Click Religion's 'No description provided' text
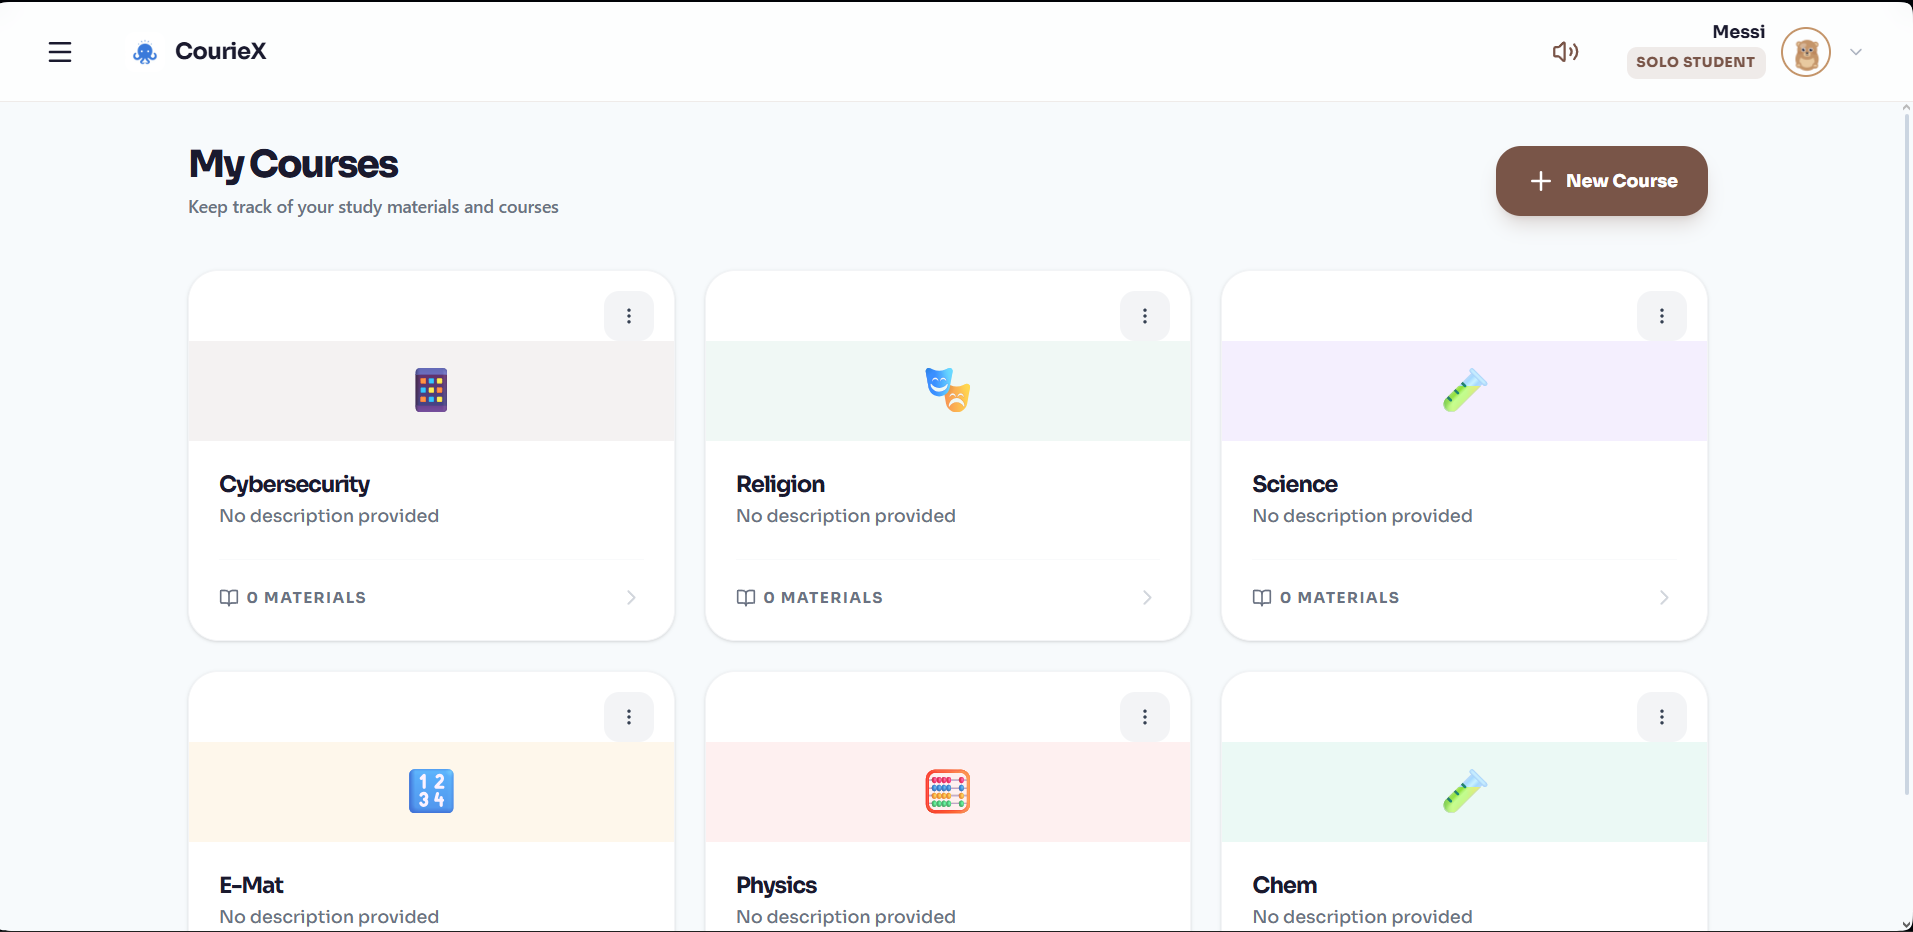The width and height of the screenshot is (1913, 932). tap(846, 516)
